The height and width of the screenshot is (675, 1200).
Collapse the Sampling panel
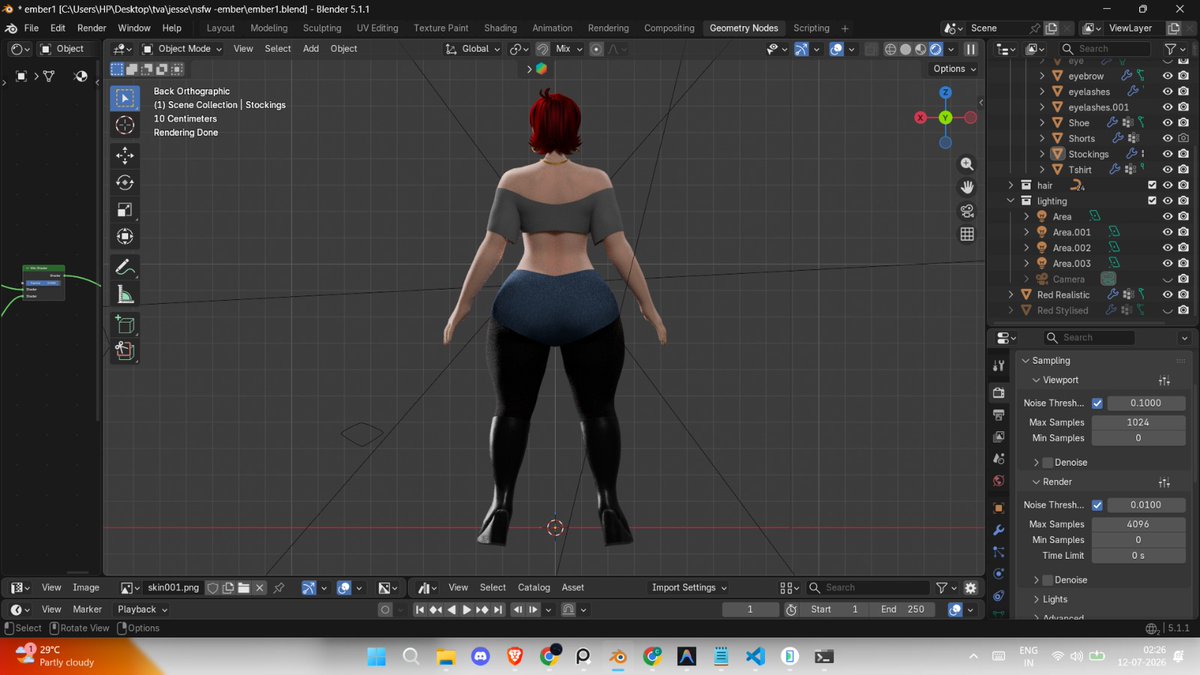click(1026, 360)
